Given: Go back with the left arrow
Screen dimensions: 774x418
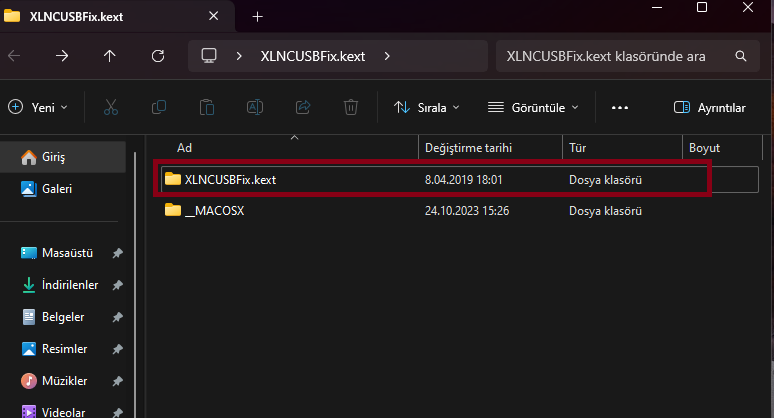Looking at the screenshot, I should [x=14, y=56].
